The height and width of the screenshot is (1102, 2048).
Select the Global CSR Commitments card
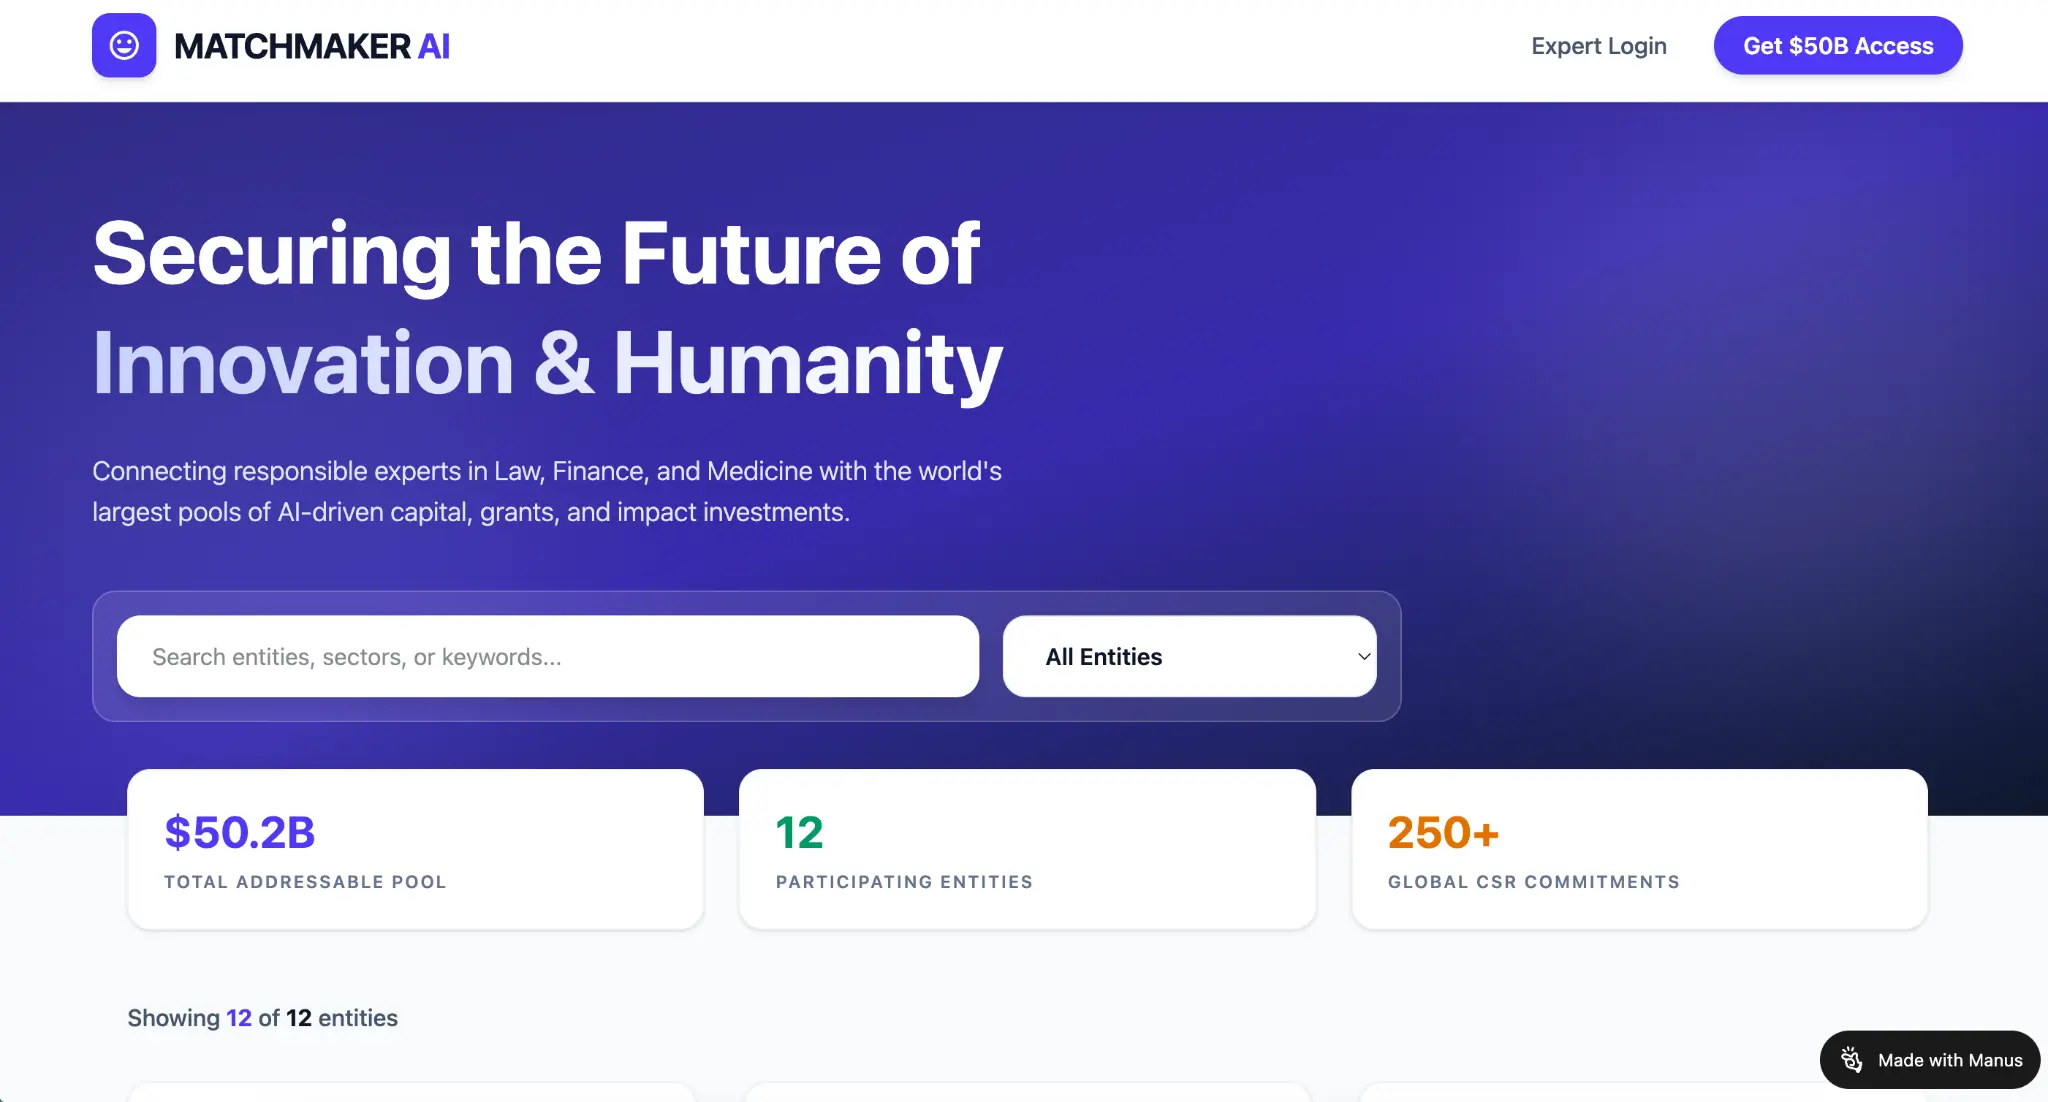[1639, 849]
